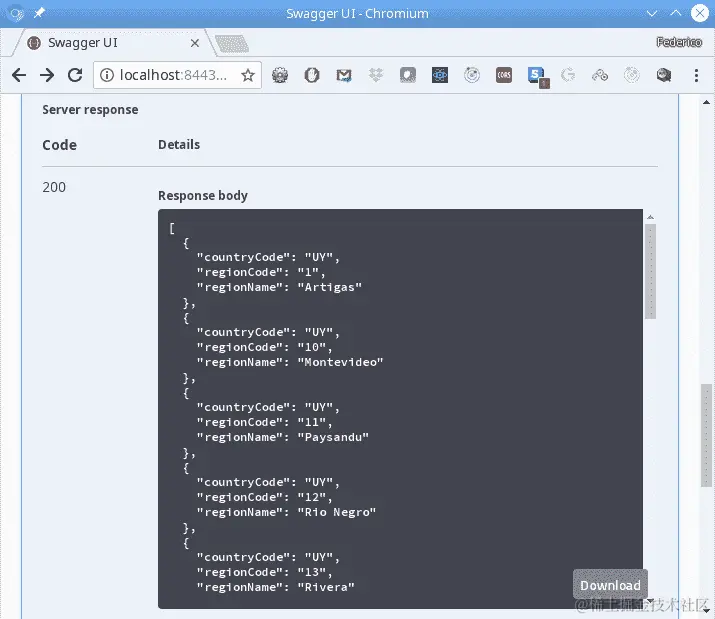Open the gear-shaped extension icon
Screen dimensions: 715x619
click(280, 75)
